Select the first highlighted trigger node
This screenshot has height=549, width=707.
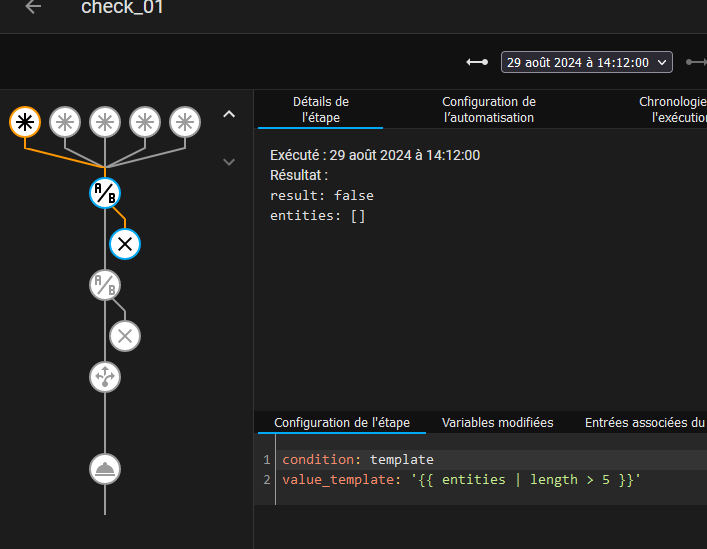pos(25,122)
